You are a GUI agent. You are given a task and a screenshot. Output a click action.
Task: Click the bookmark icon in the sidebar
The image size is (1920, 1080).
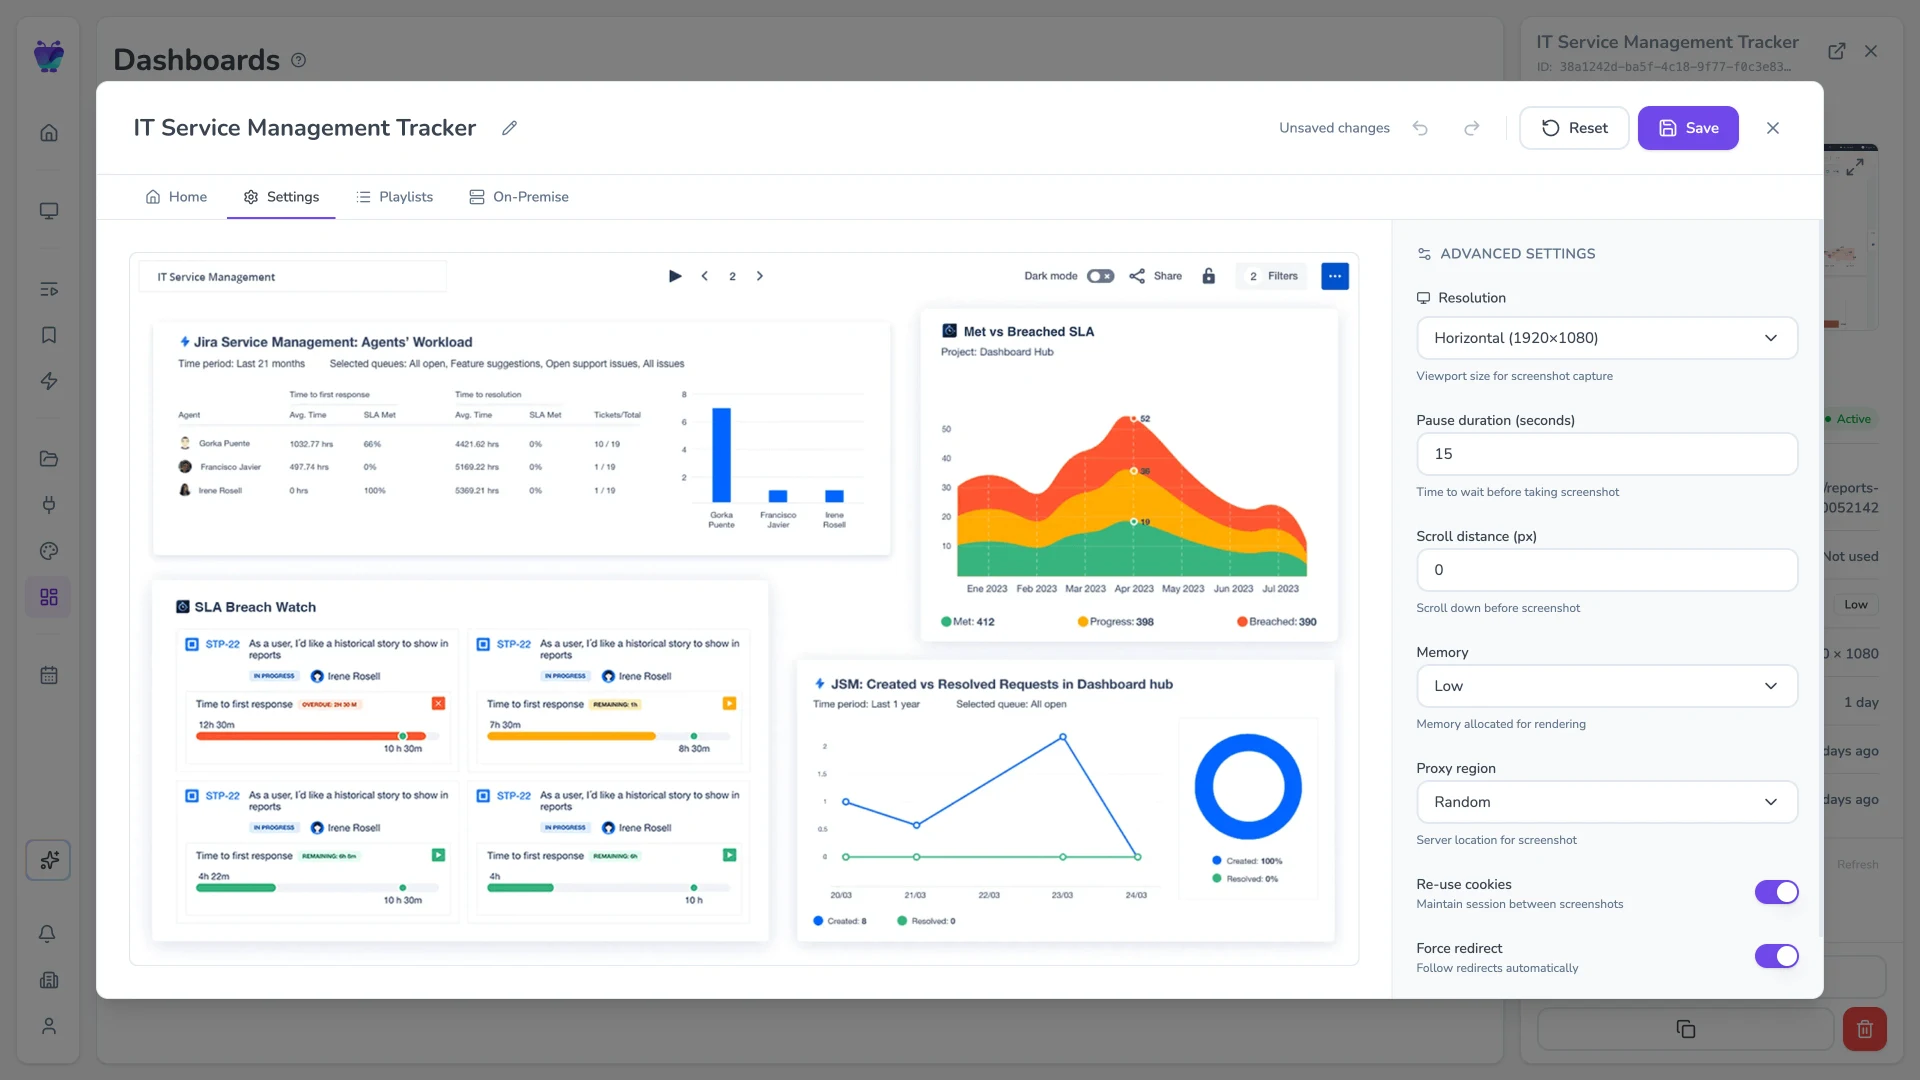49,335
